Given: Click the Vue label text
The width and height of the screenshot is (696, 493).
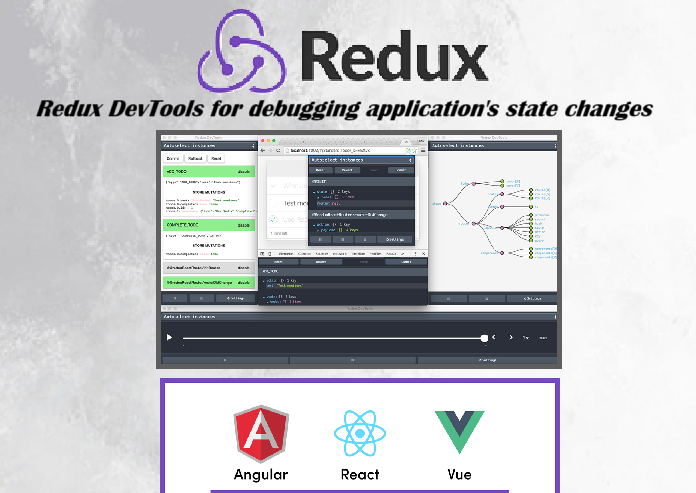Looking at the screenshot, I should tap(459, 475).
